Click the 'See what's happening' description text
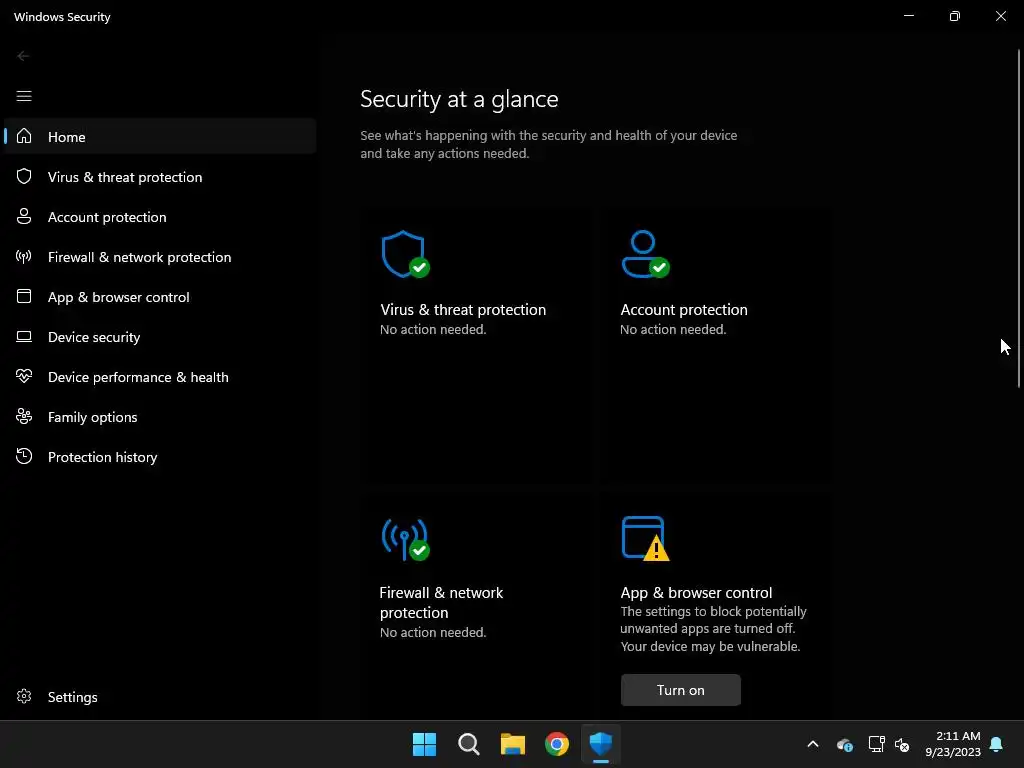 coord(549,144)
